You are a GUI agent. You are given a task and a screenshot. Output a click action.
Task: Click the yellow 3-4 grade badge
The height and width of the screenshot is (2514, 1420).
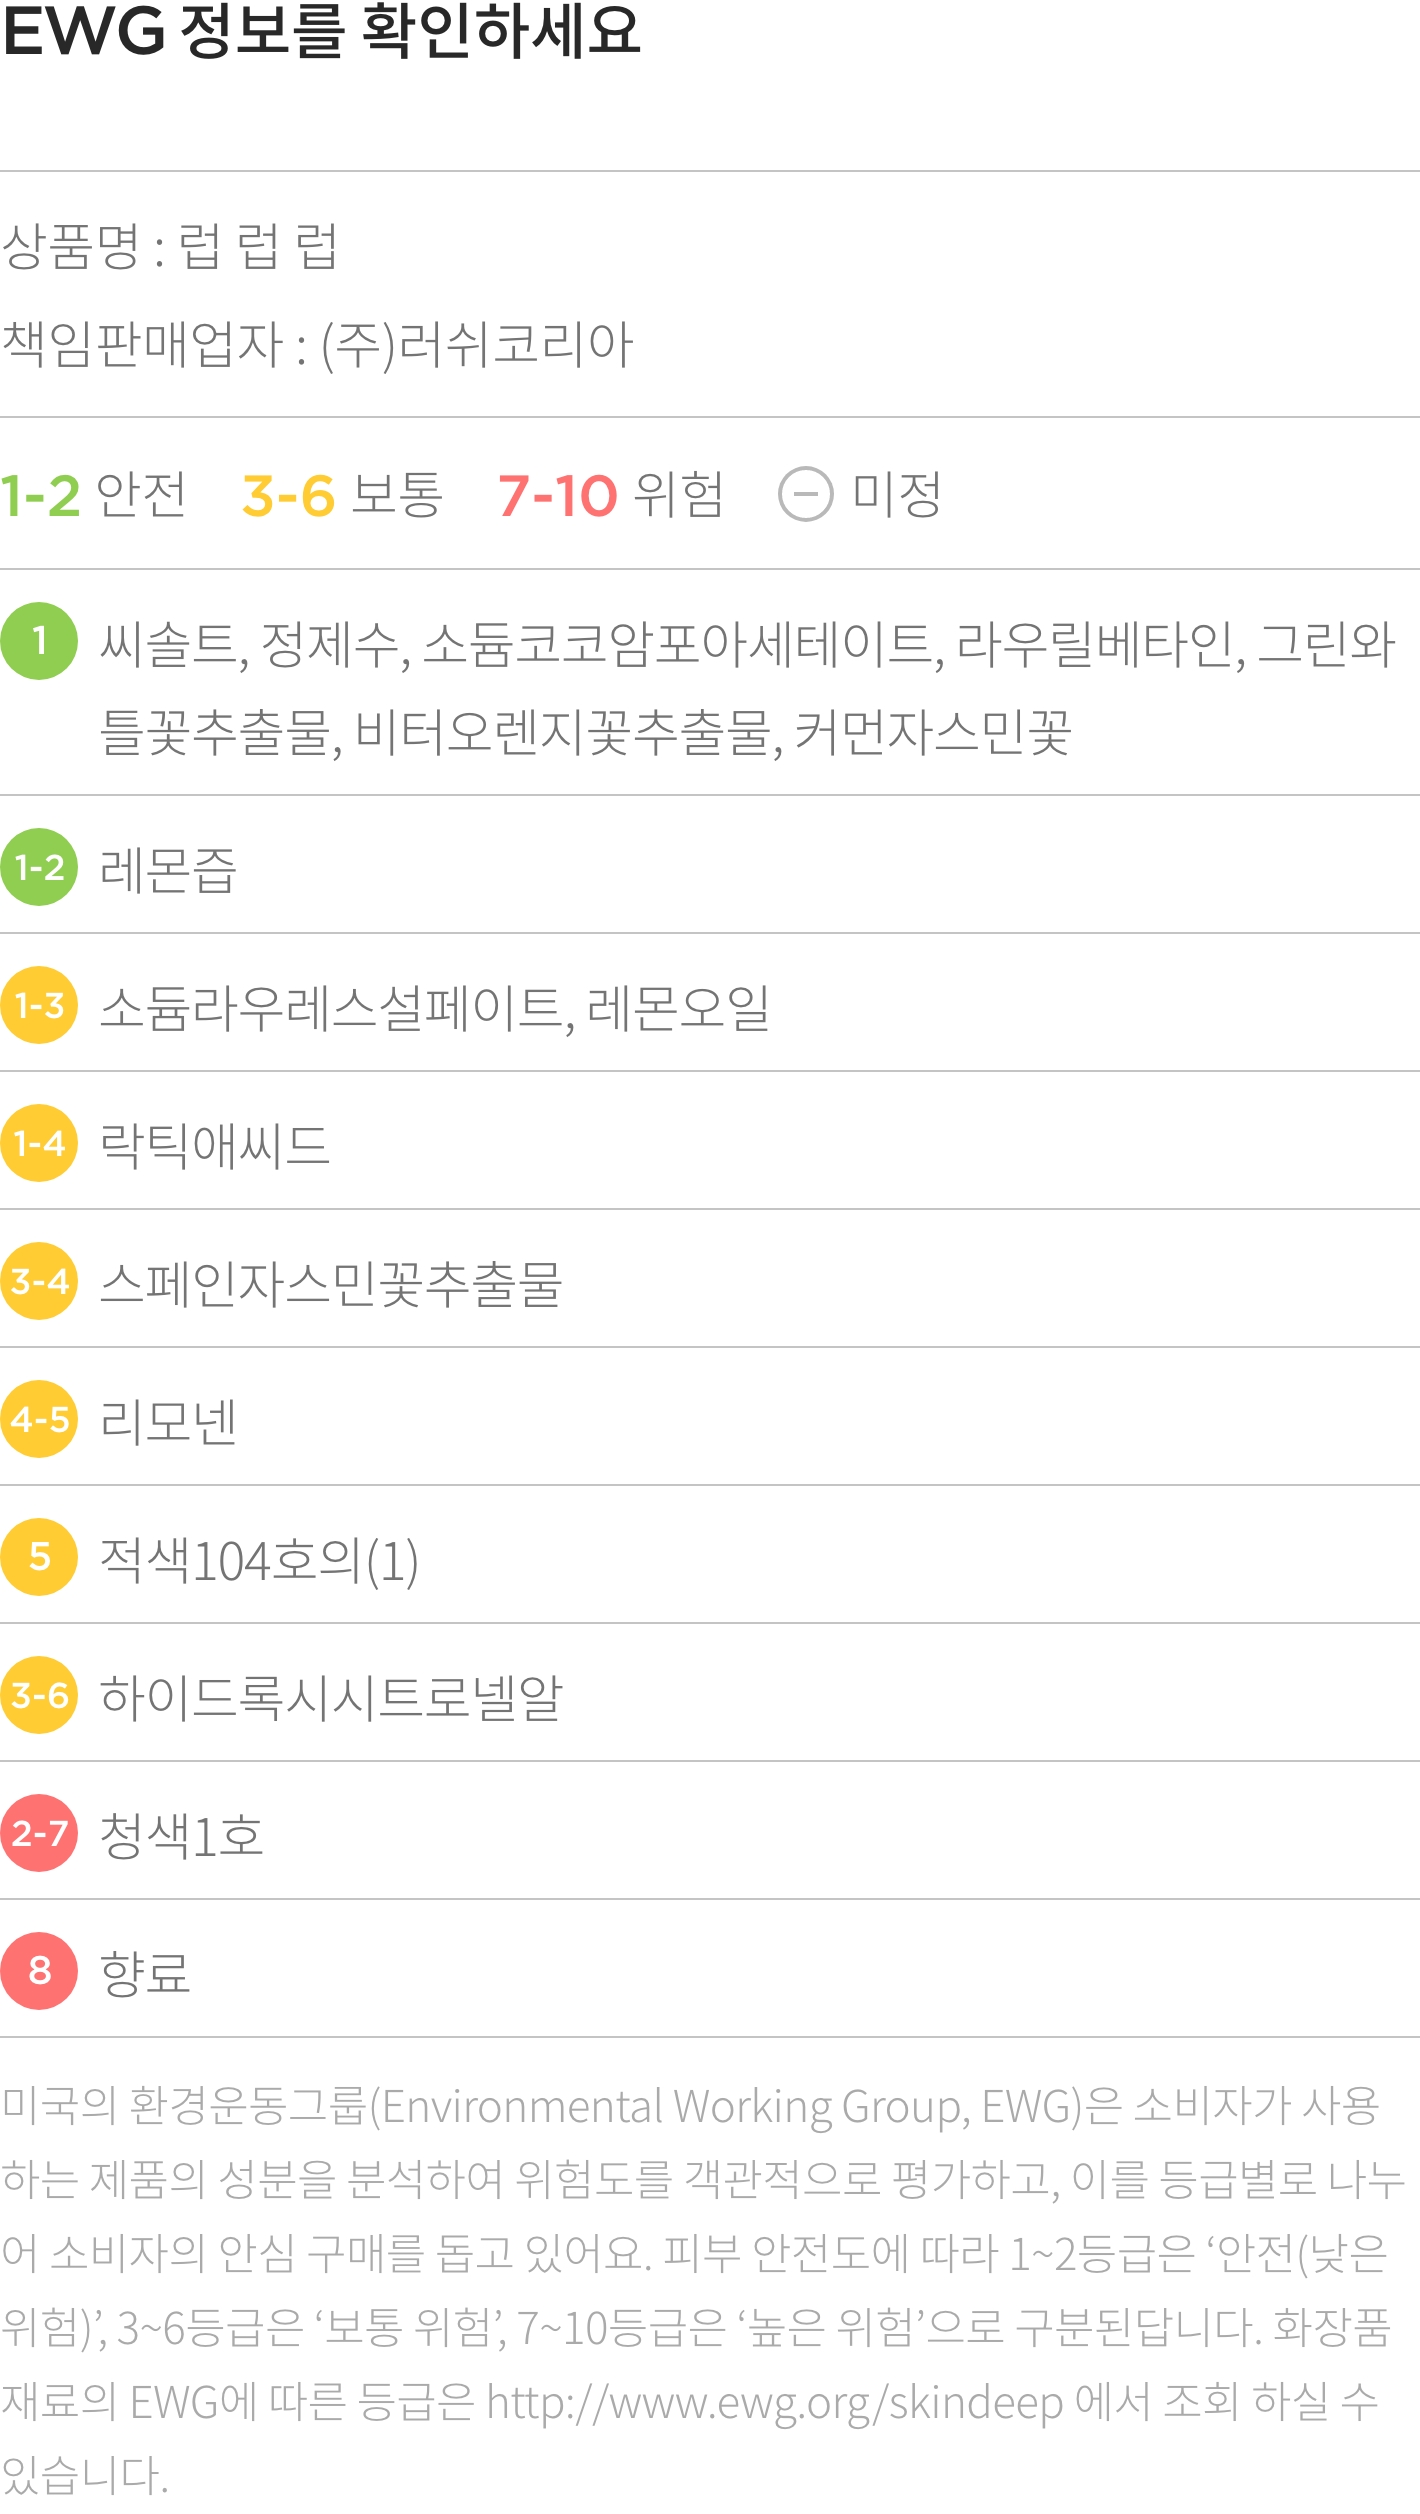pyautogui.click(x=39, y=1281)
